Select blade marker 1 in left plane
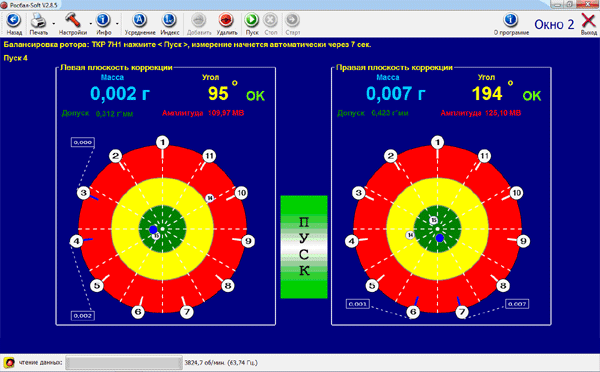Image resolution: width=600 pixels, height=372 pixels. click(163, 142)
